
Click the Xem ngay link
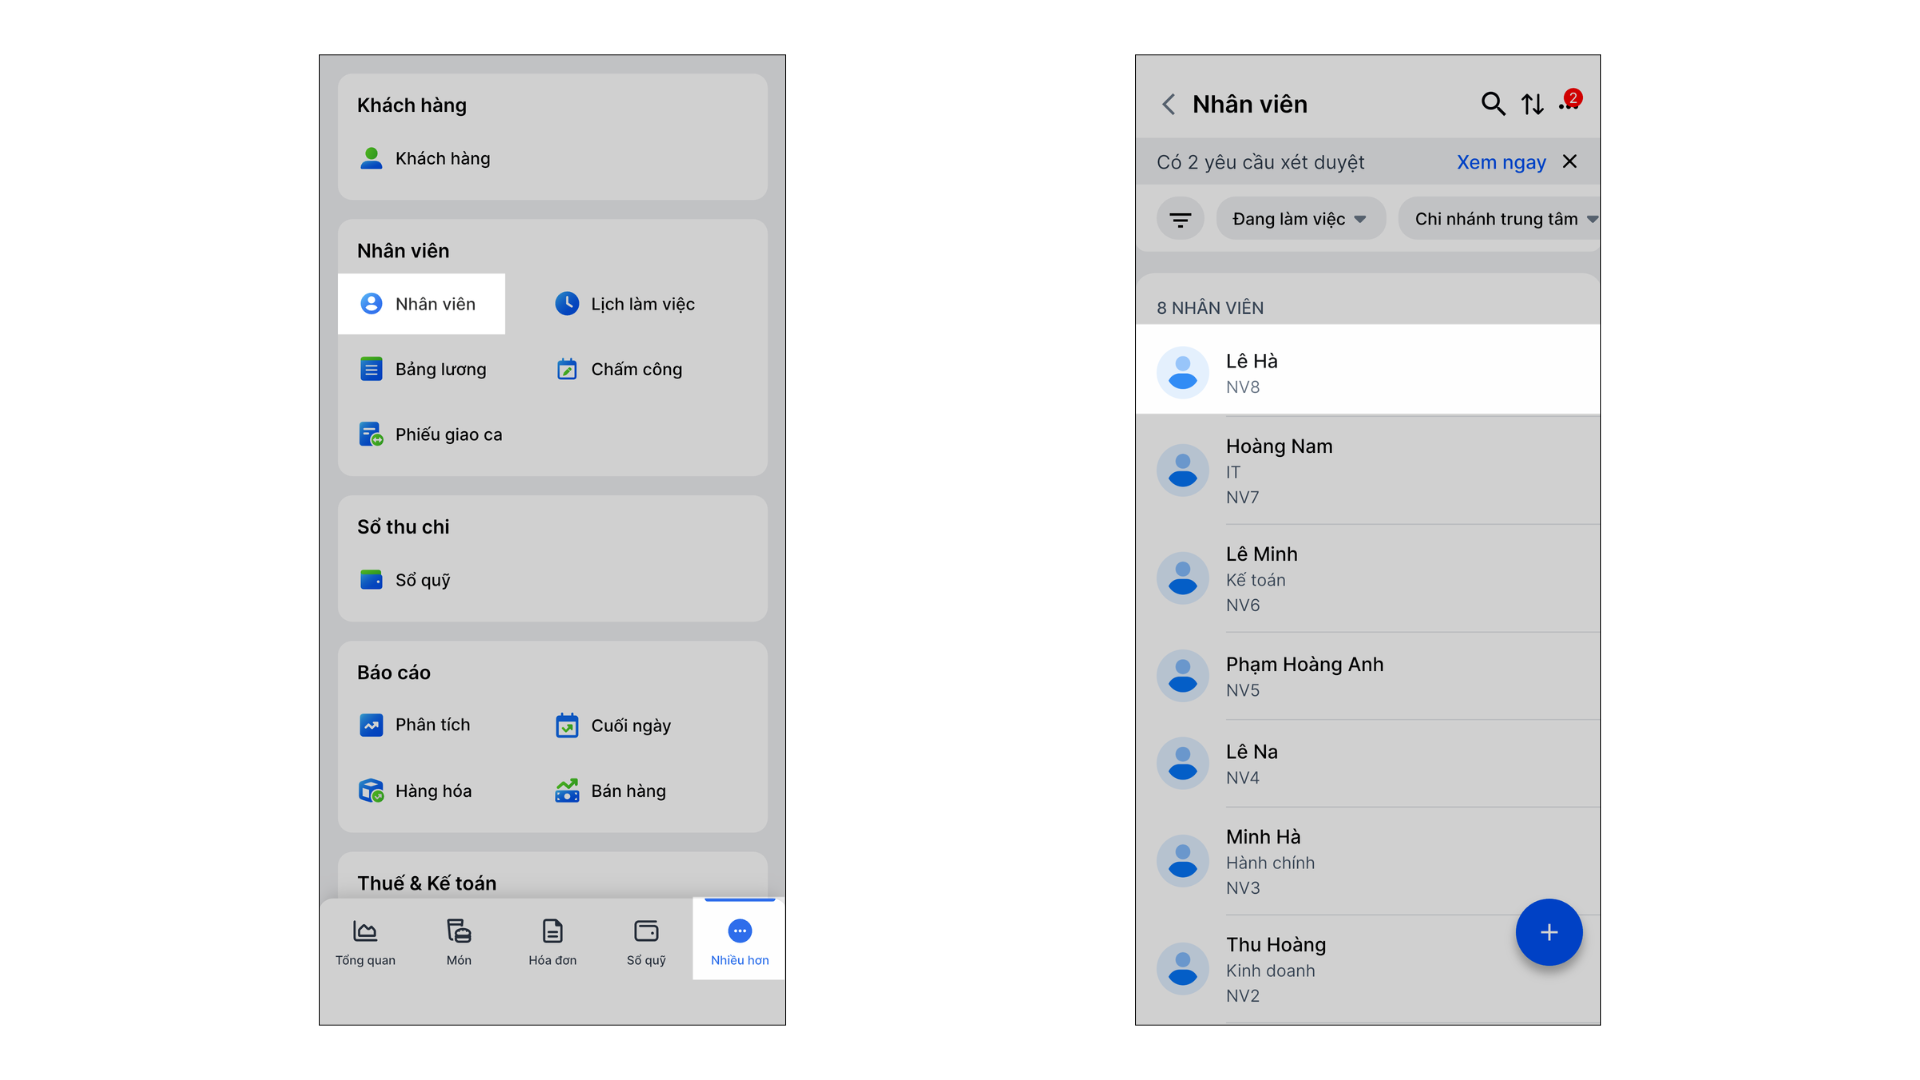pos(1501,162)
